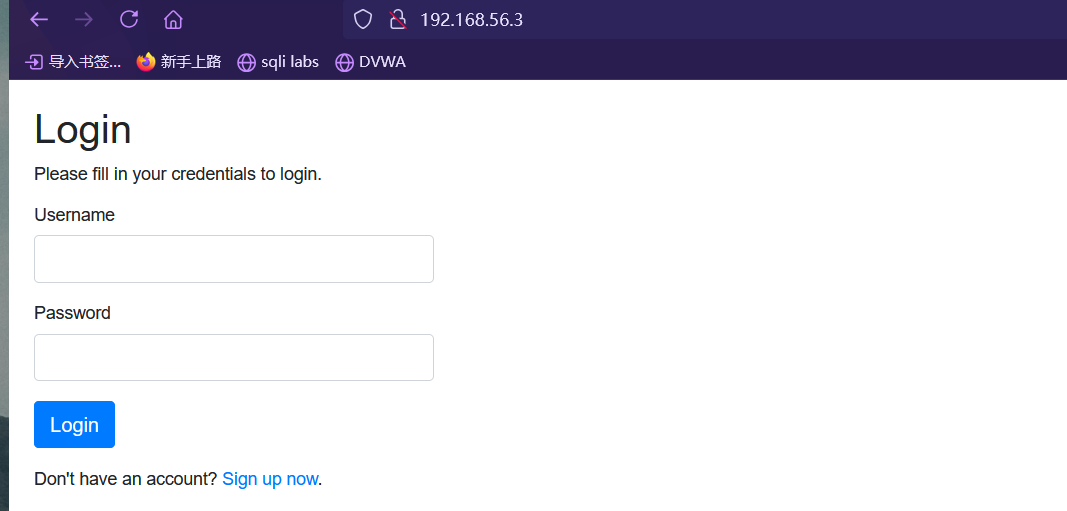Follow the Sign up now link
This screenshot has width=1067, height=511.
click(270, 479)
